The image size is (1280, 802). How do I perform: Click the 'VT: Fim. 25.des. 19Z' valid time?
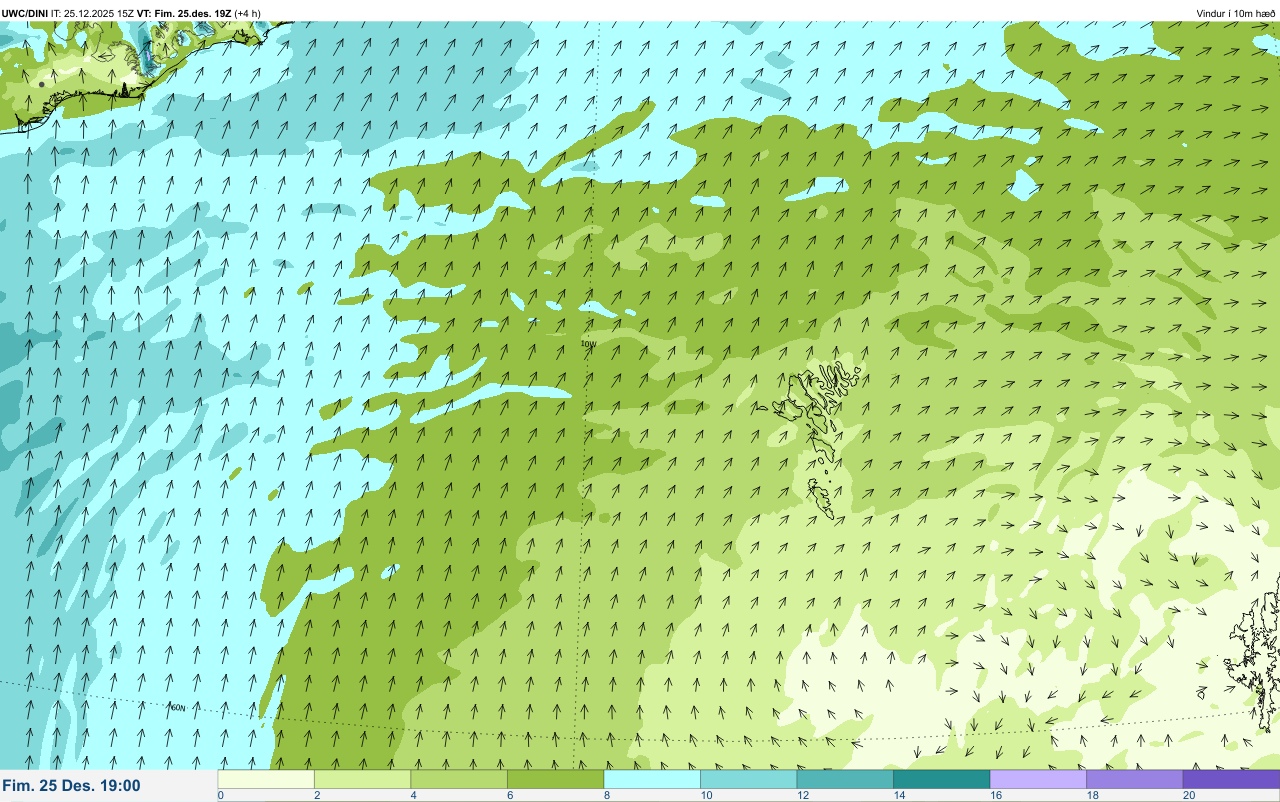tap(185, 13)
